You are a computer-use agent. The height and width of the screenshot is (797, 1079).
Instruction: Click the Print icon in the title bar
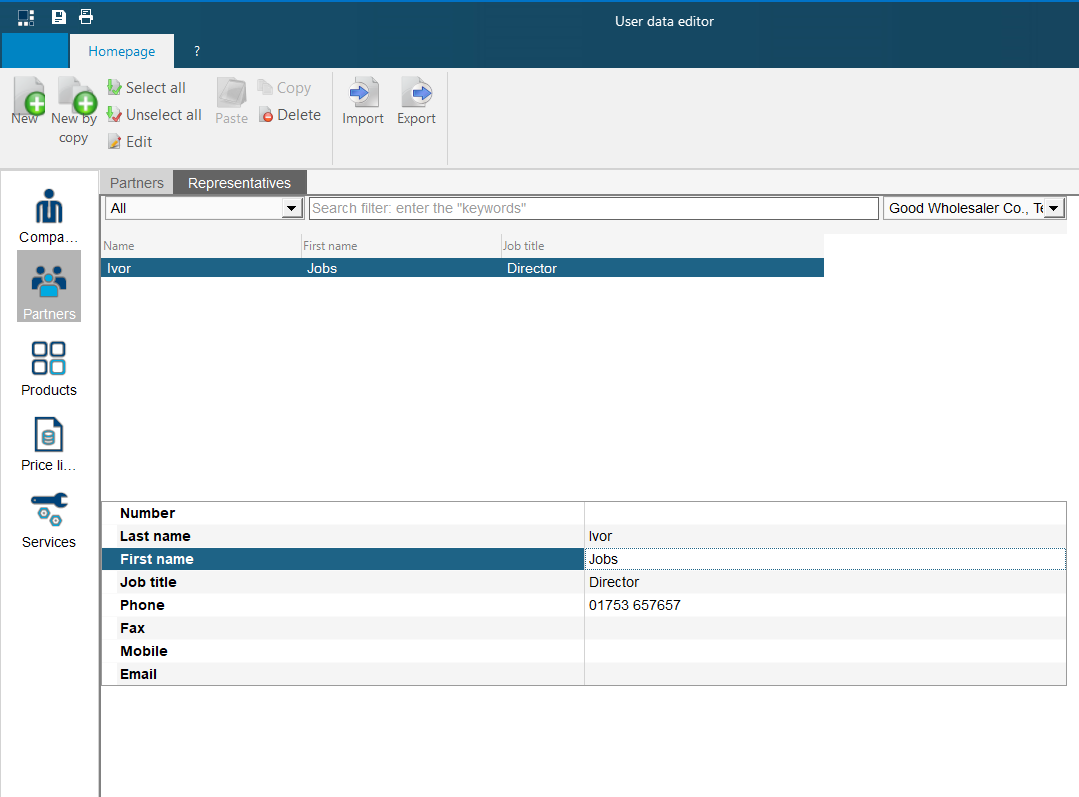click(x=86, y=16)
